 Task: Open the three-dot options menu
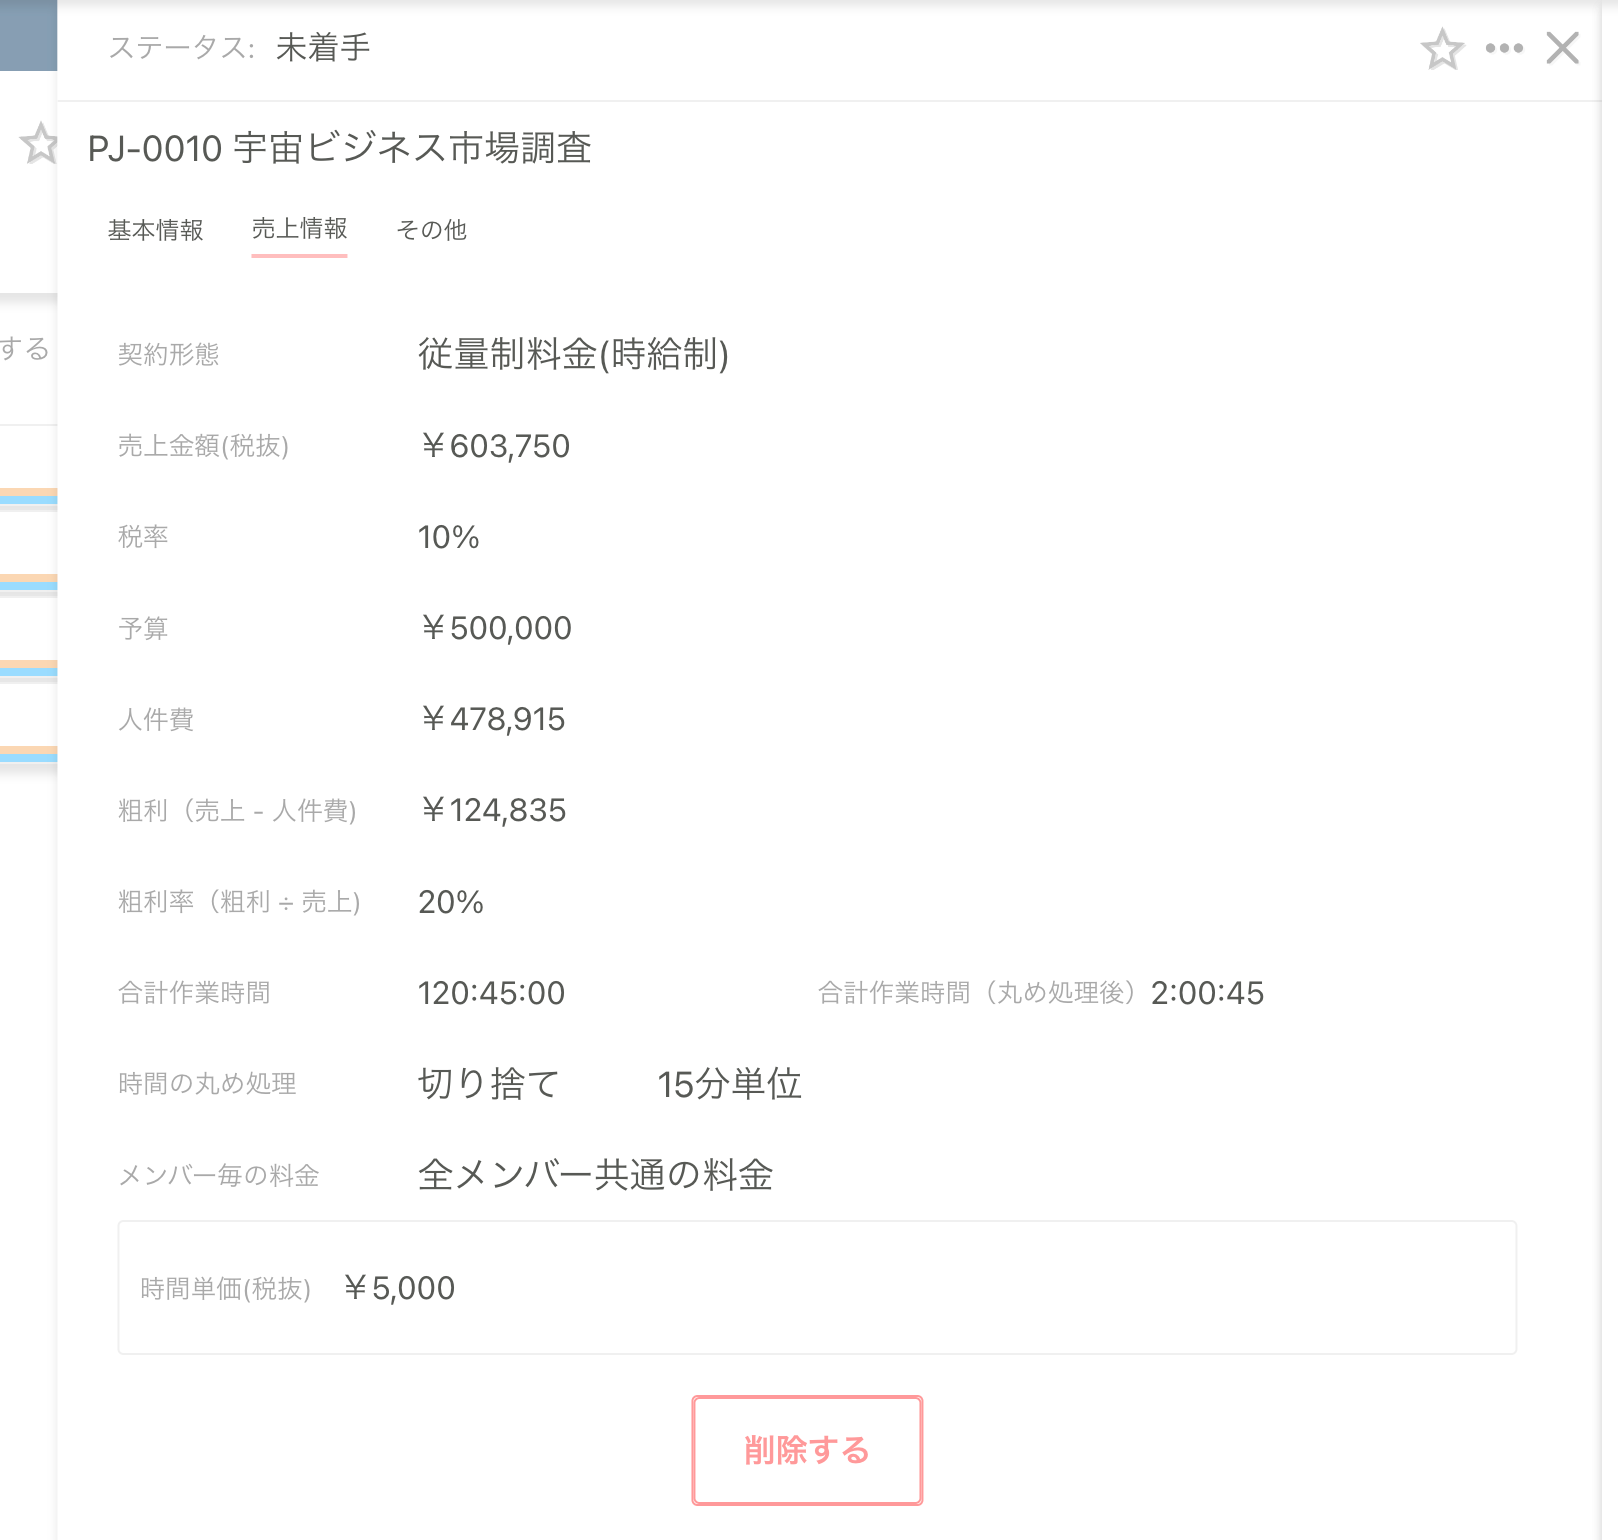pyautogui.click(x=1504, y=47)
